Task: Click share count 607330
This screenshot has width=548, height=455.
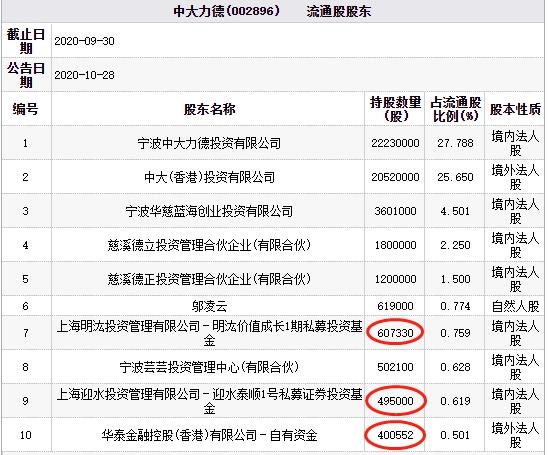Action: coord(395,333)
